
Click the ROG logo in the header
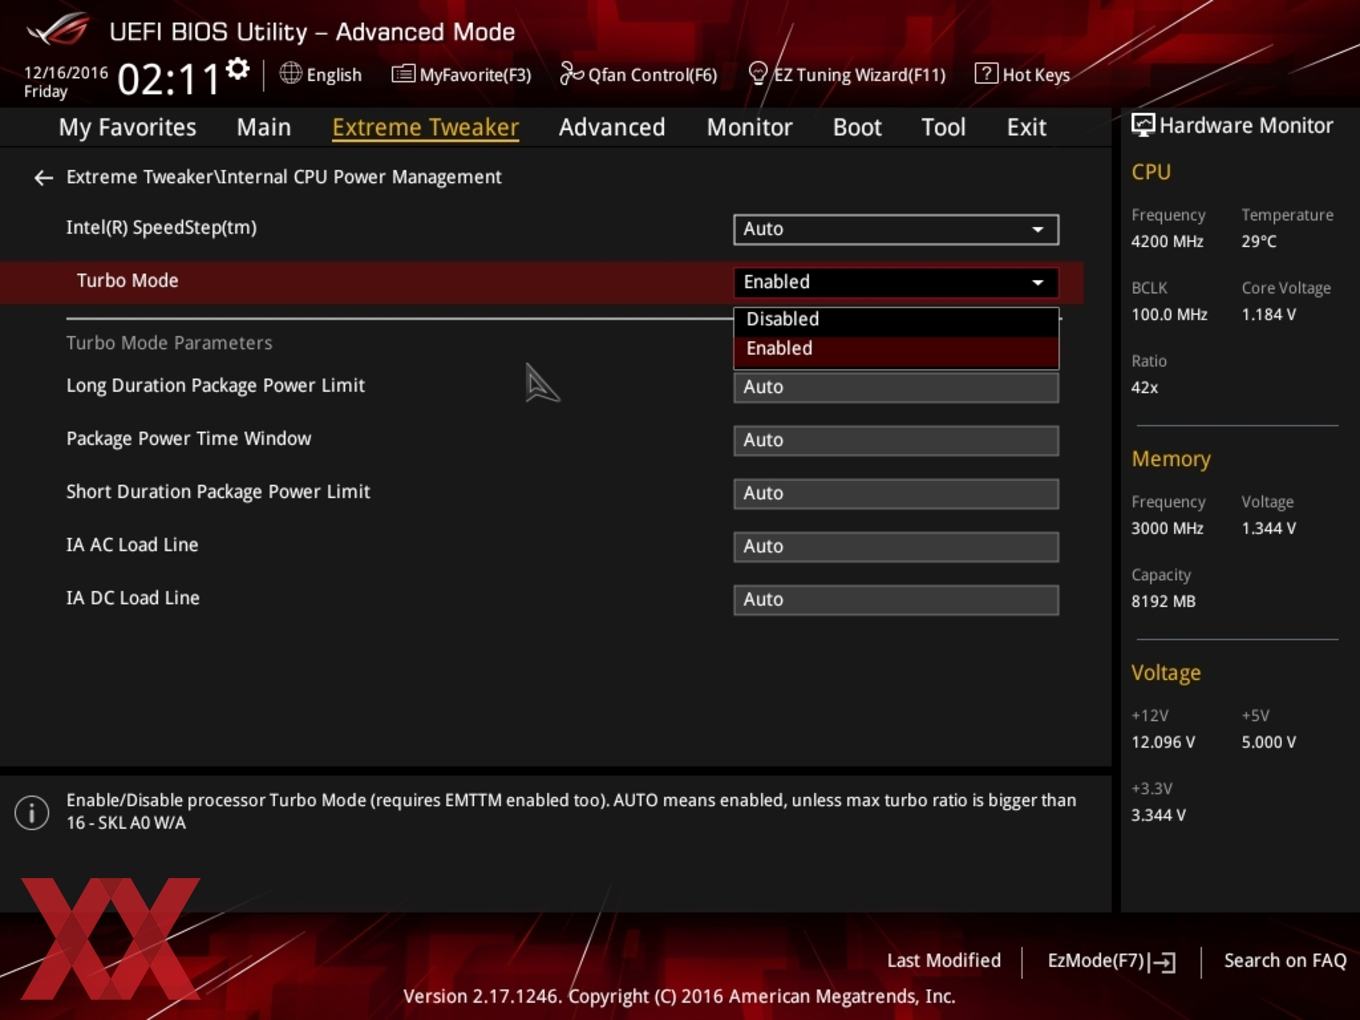tap(58, 29)
